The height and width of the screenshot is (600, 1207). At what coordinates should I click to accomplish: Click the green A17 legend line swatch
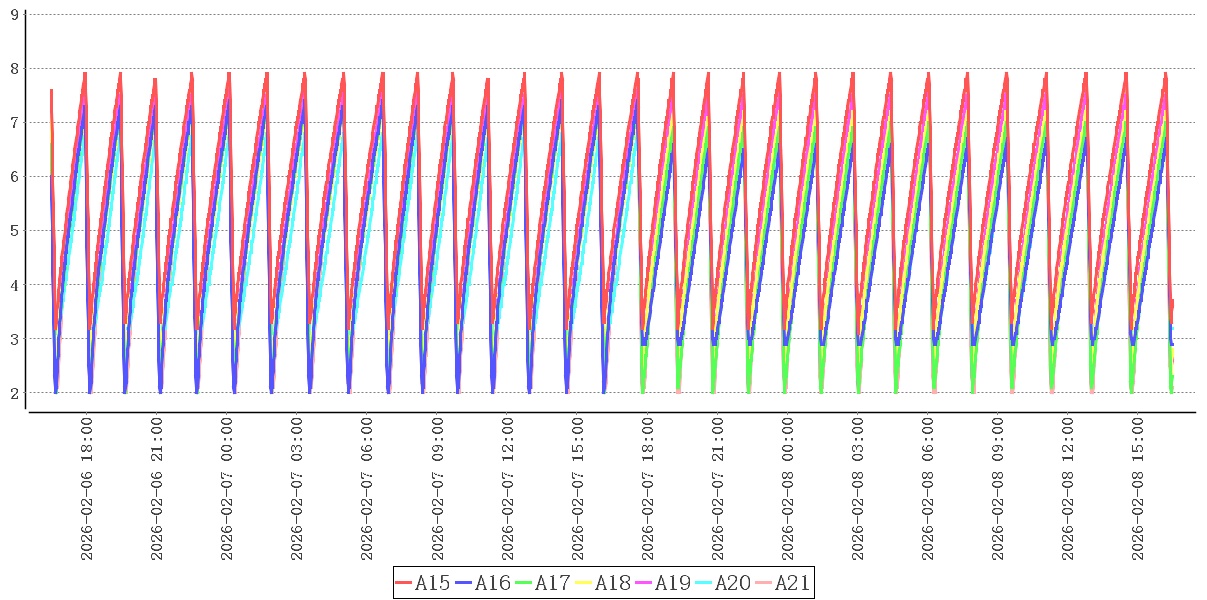pos(524,583)
